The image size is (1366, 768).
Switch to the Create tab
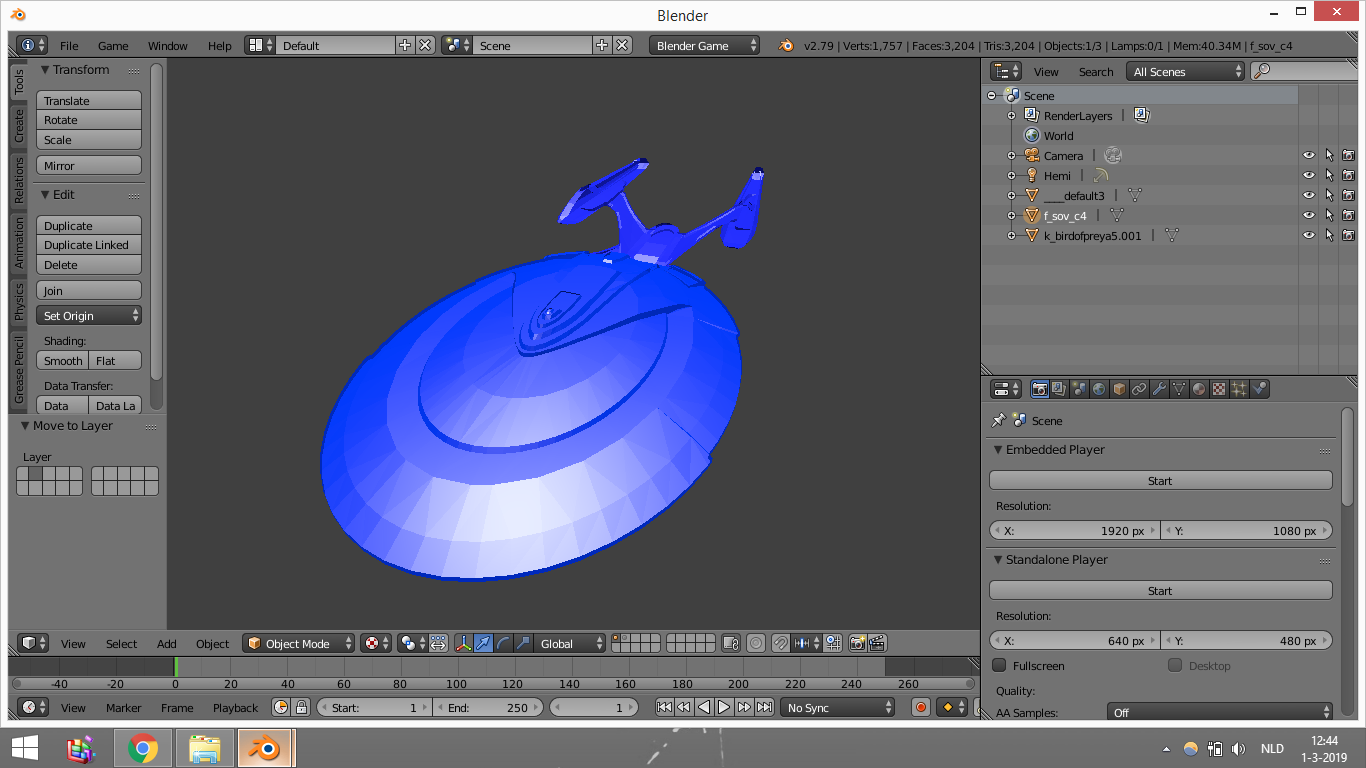[18, 126]
